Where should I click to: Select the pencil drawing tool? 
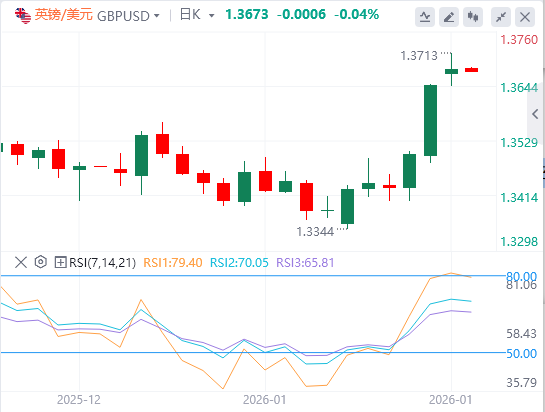449,17
